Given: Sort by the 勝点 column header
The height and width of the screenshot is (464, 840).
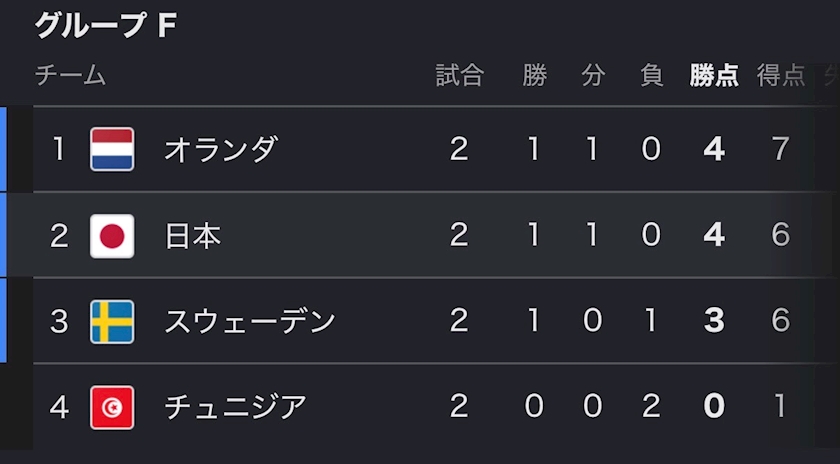Looking at the screenshot, I should [714, 76].
